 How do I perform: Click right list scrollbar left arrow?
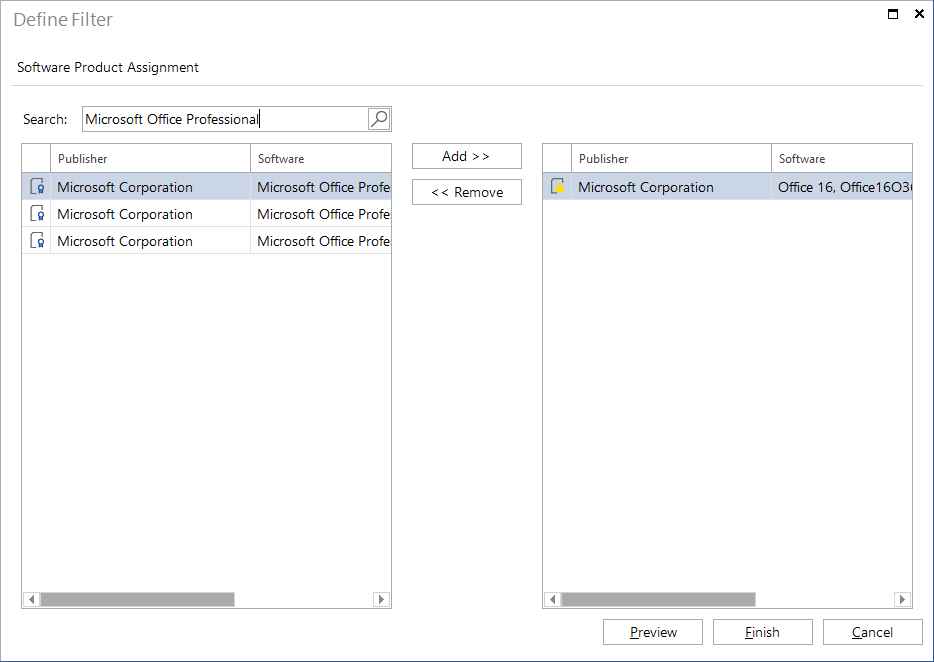pyautogui.click(x=553, y=599)
